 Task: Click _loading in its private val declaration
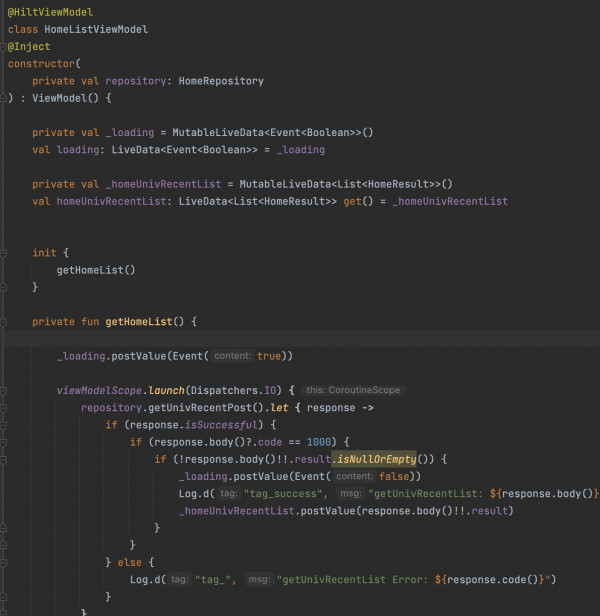click(130, 133)
